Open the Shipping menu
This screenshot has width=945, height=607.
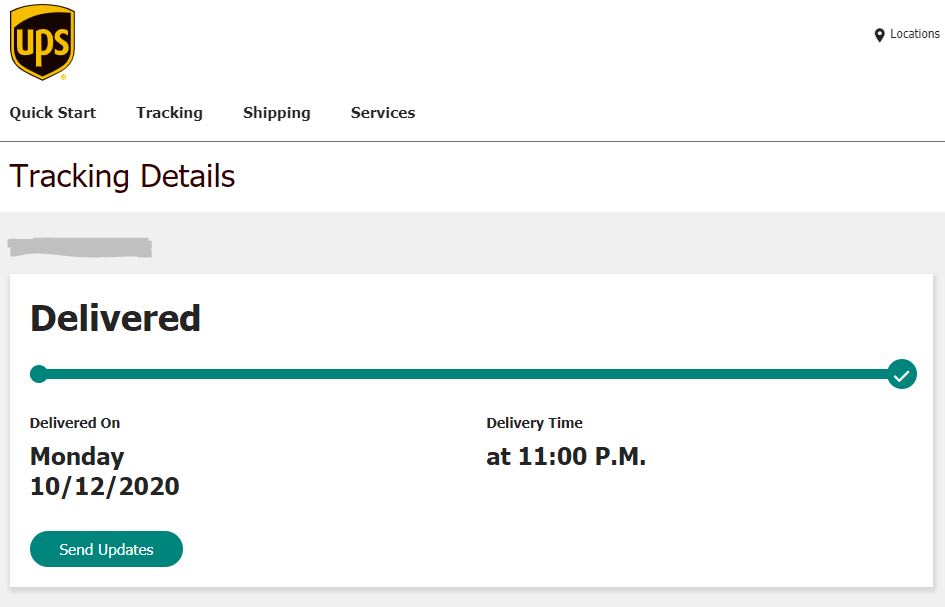(276, 113)
